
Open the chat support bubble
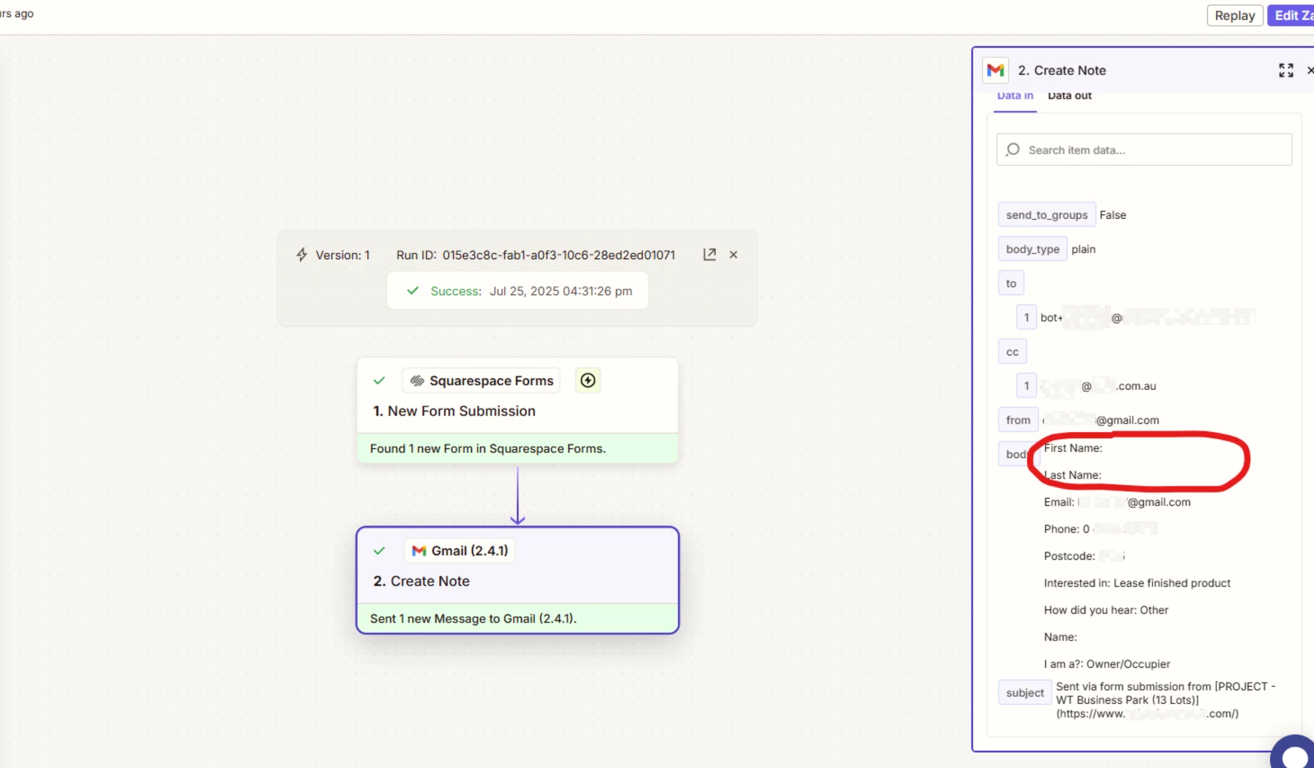pos(1295,754)
